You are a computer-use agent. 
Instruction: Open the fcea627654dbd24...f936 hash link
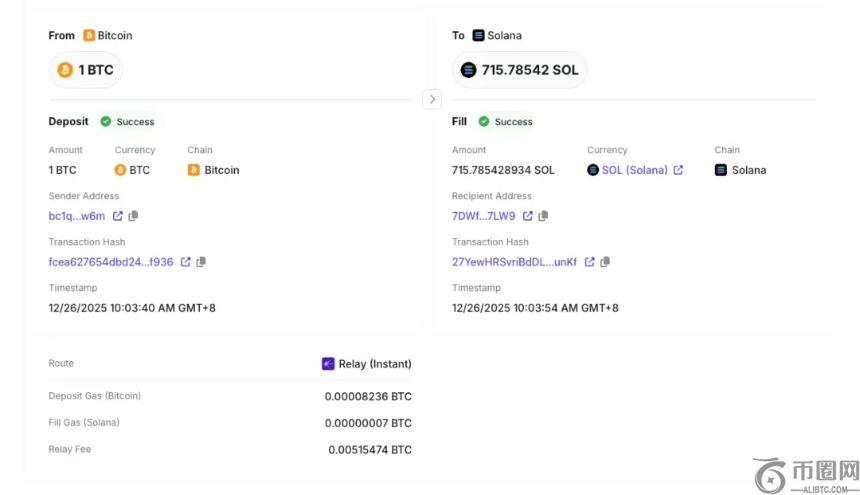tap(111, 262)
